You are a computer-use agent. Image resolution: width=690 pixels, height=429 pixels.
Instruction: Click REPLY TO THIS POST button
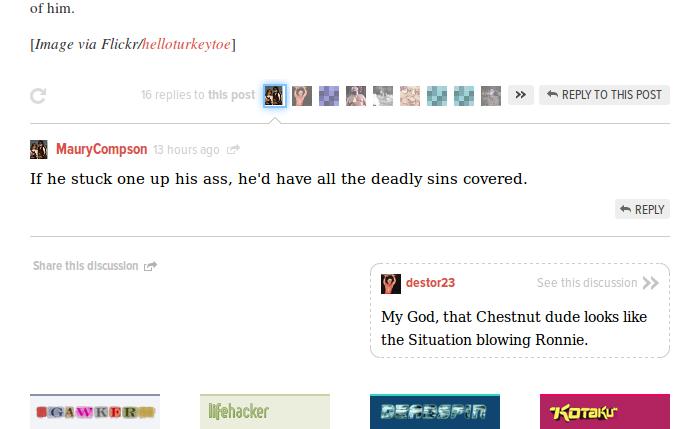point(604,95)
